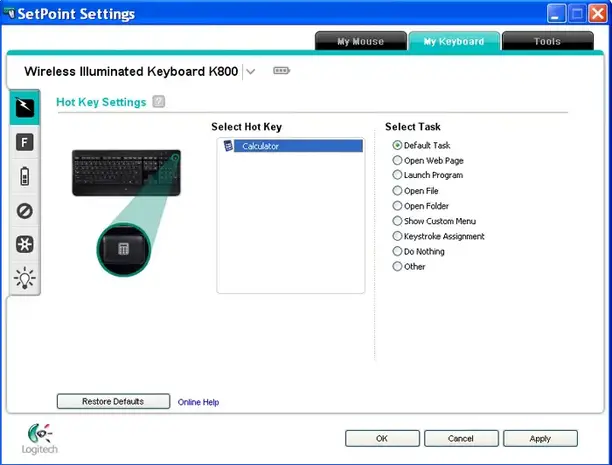Click the keyboard image thumbnail
Image resolution: width=612 pixels, height=465 pixels.
[x=126, y=173]
